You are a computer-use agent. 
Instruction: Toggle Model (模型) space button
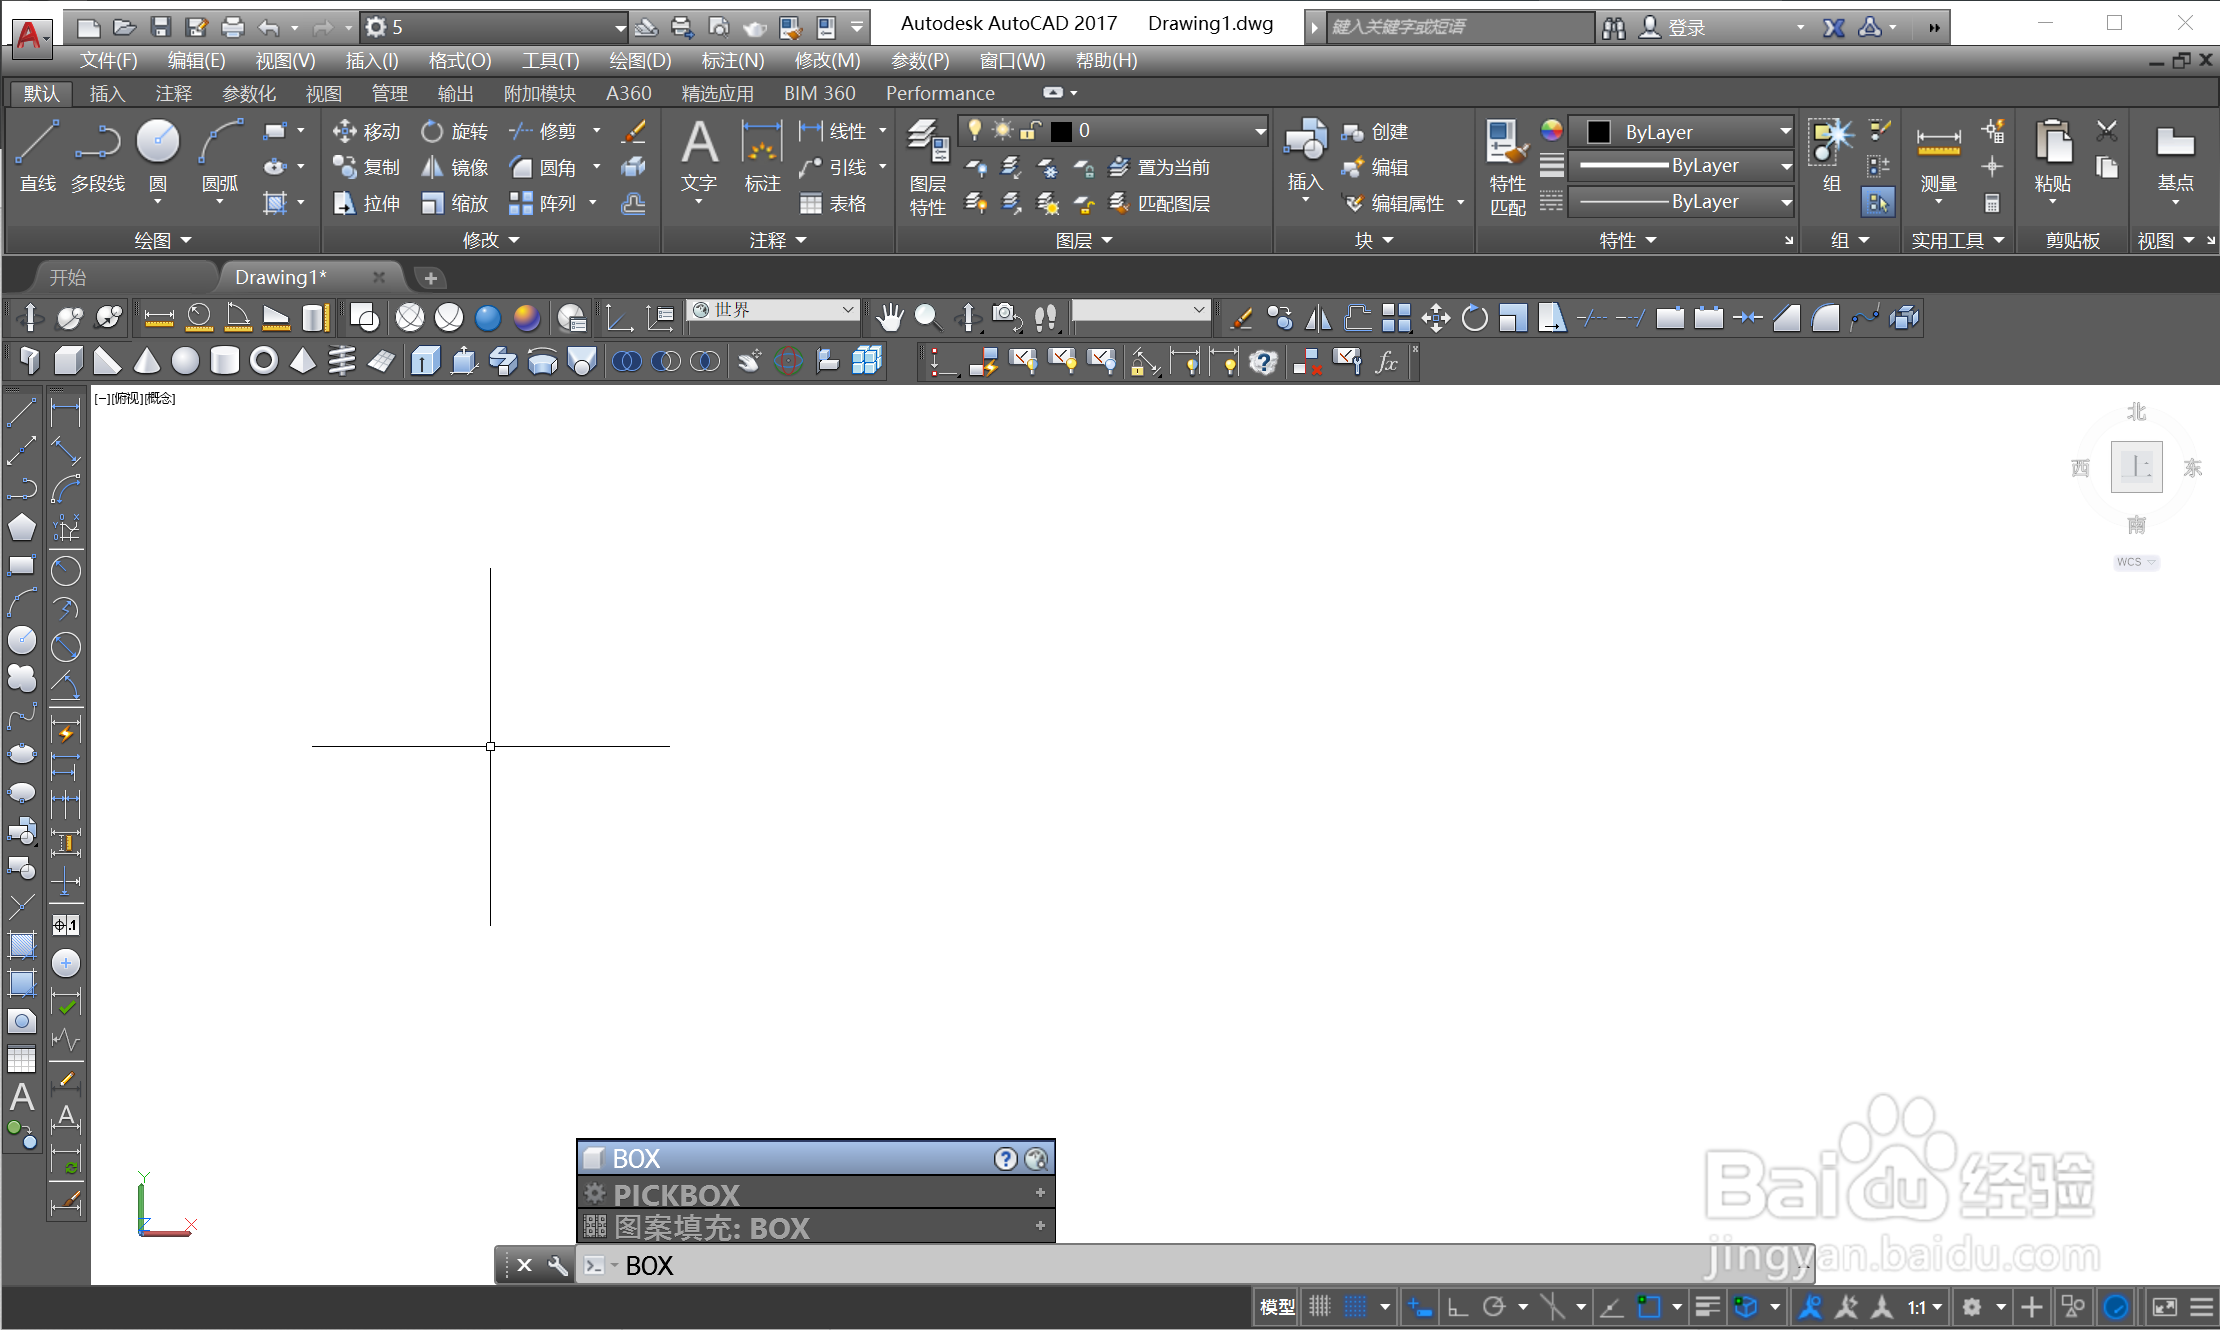click(x=1276, y=1306)
